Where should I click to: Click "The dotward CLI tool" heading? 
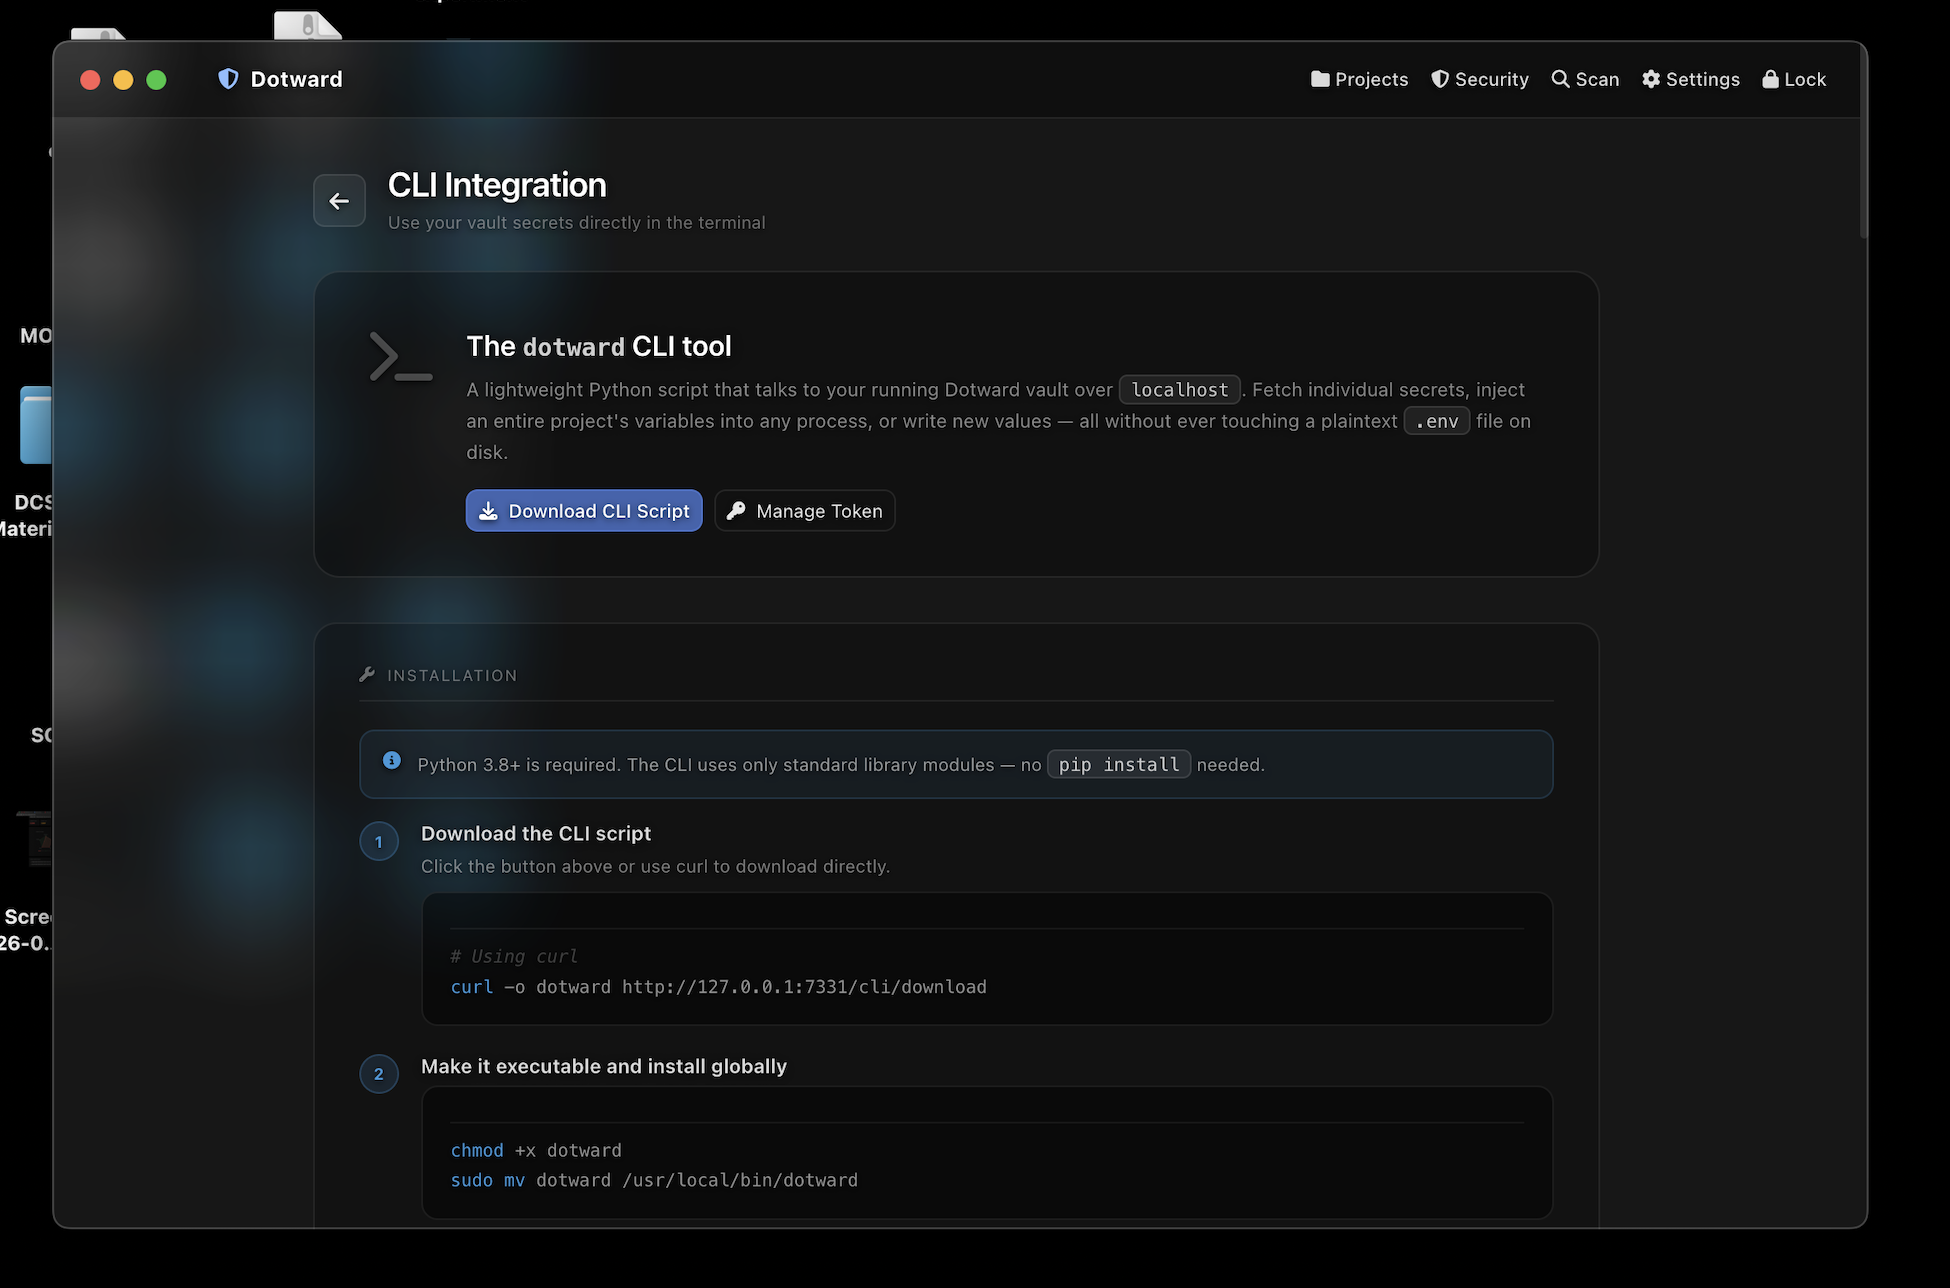[599, 346]
